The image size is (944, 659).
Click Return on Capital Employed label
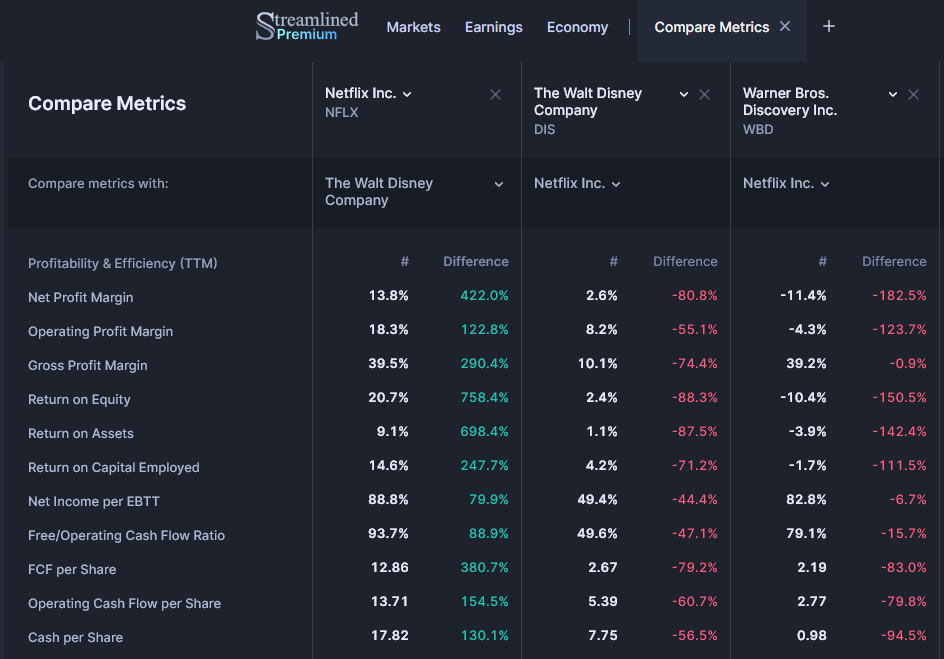click(x=114, y=468)
